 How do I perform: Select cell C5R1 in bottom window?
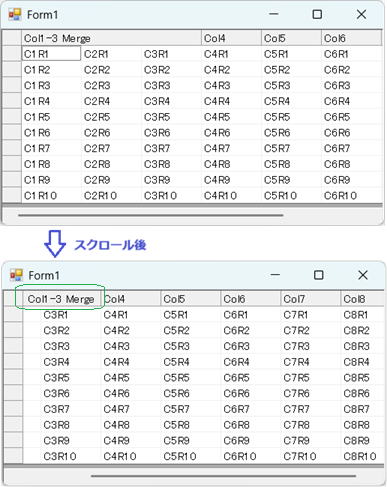click(191, 314)
